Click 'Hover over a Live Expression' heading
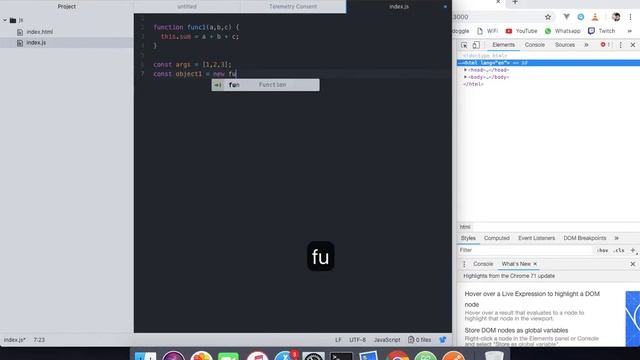This screenshot has width=640, height=360. click(x=532, y=299)
